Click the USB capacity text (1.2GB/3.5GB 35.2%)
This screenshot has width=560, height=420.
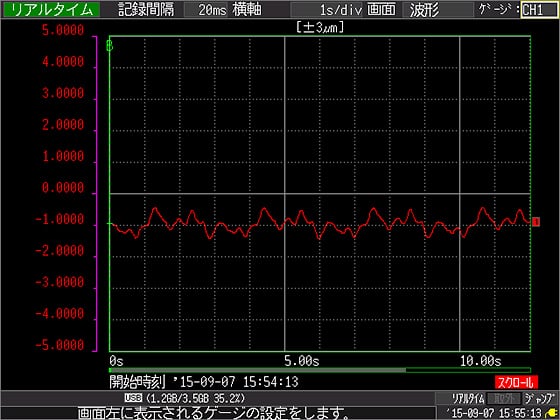pos(195,398)
